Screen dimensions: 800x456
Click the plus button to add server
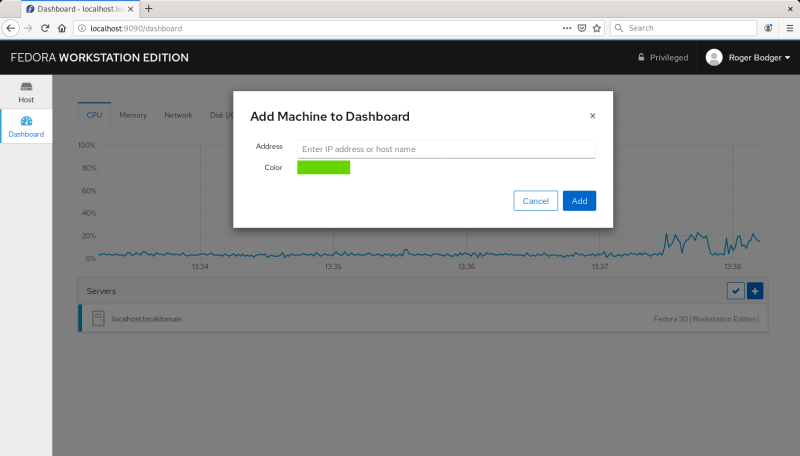(x=755, y=291)
